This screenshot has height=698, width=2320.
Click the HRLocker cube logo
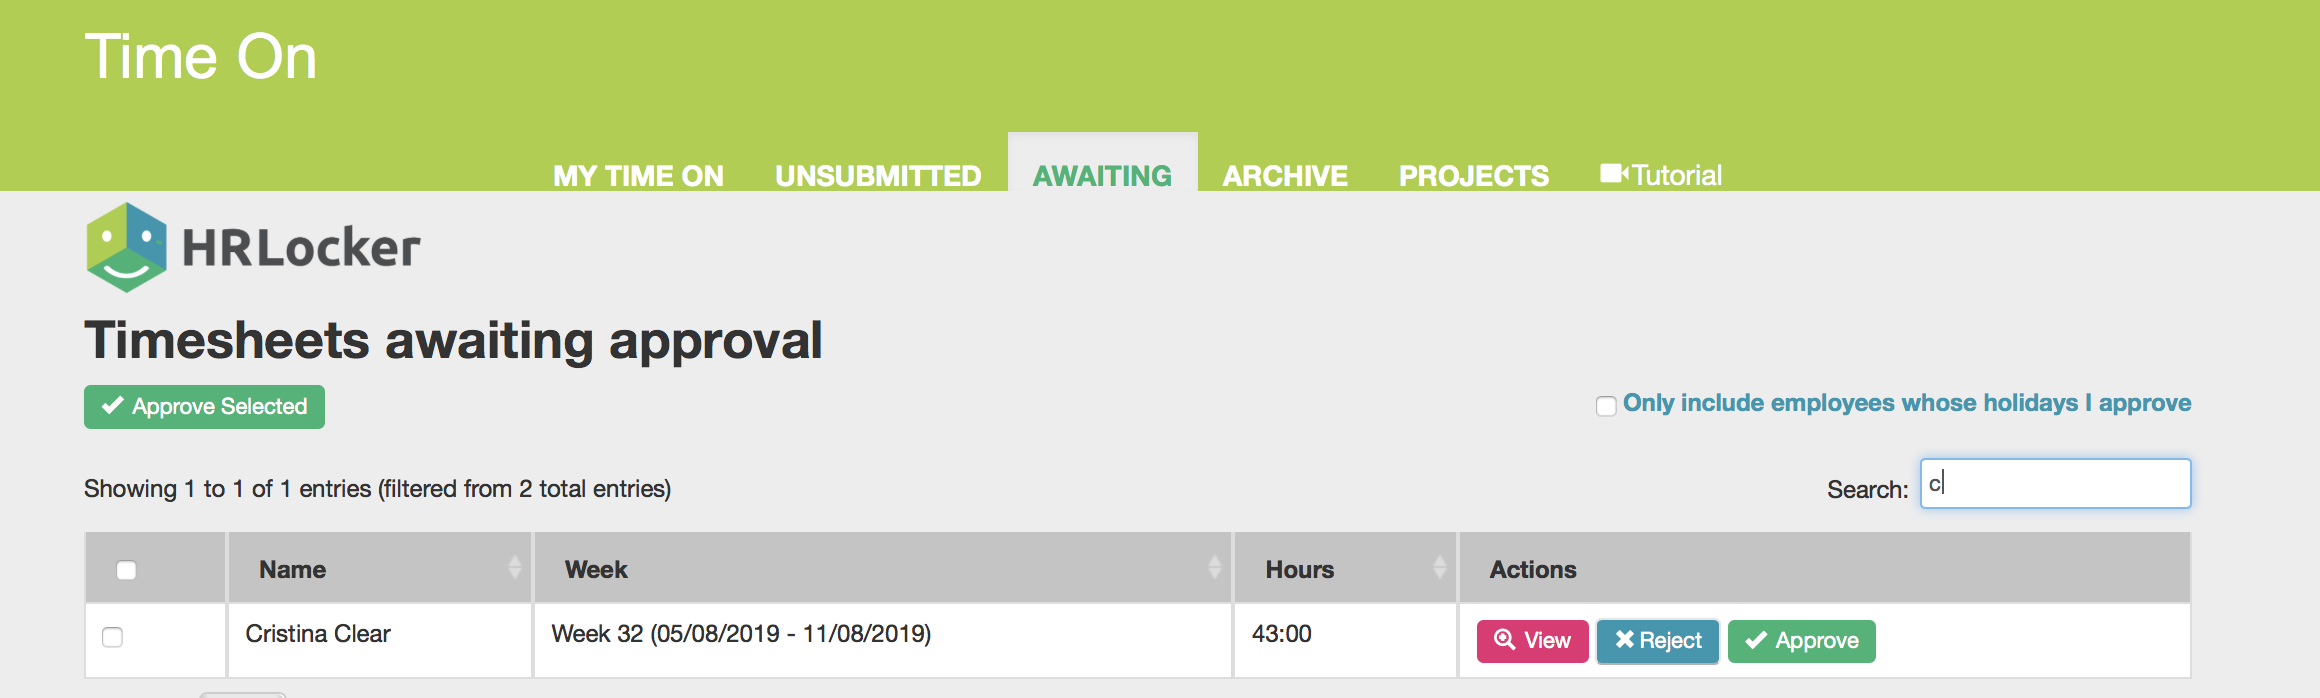pyautogui.click(x=127, y=247)
